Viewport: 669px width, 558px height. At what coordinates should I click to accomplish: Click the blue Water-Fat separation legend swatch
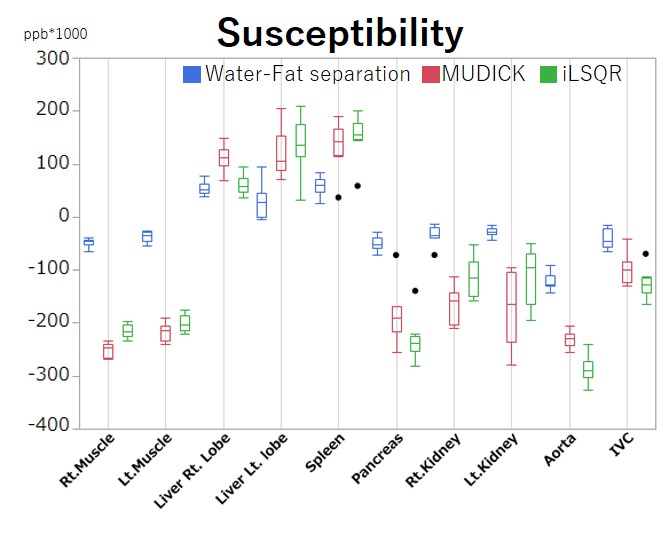coord(192,74)
